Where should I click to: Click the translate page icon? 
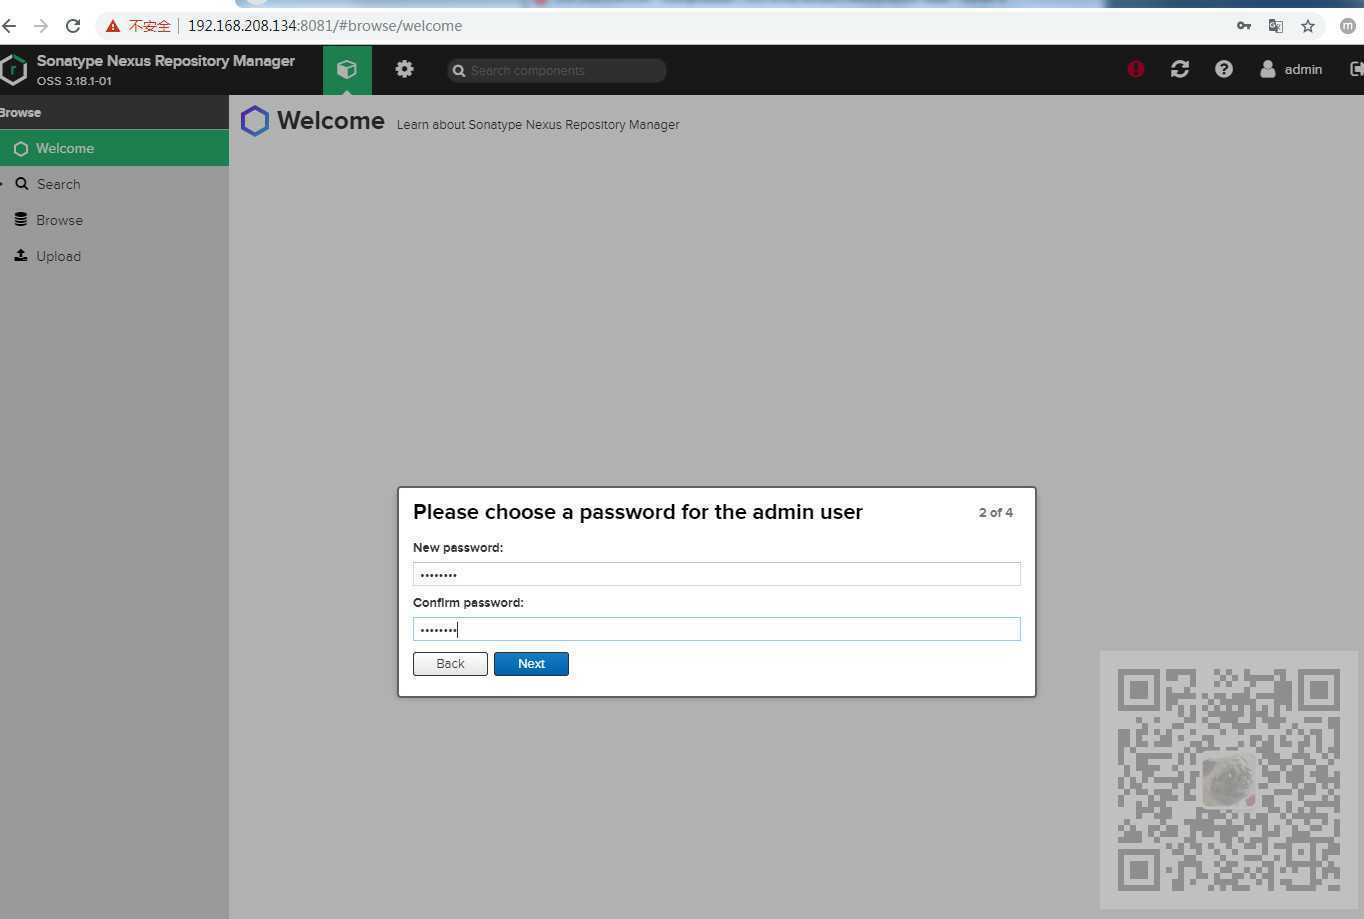1276,26
